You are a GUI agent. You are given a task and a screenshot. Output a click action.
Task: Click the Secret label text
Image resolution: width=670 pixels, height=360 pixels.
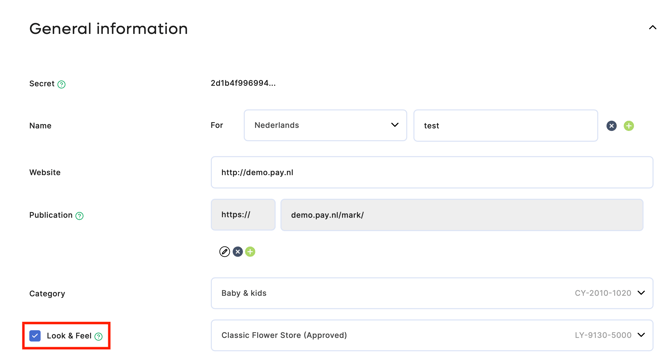tap(42, 83)
